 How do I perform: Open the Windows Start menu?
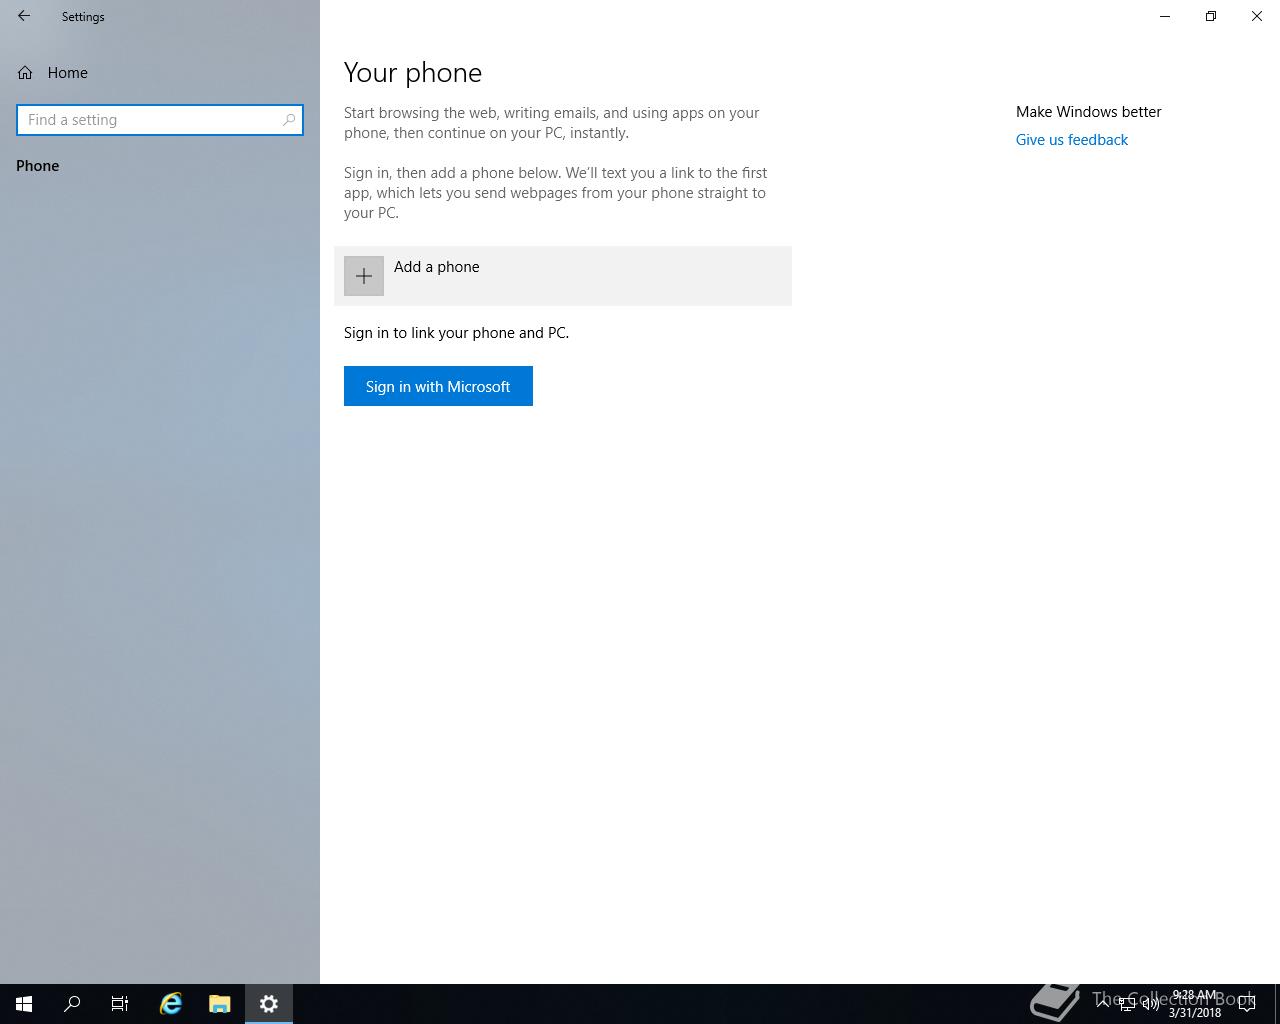[24, 1004]
